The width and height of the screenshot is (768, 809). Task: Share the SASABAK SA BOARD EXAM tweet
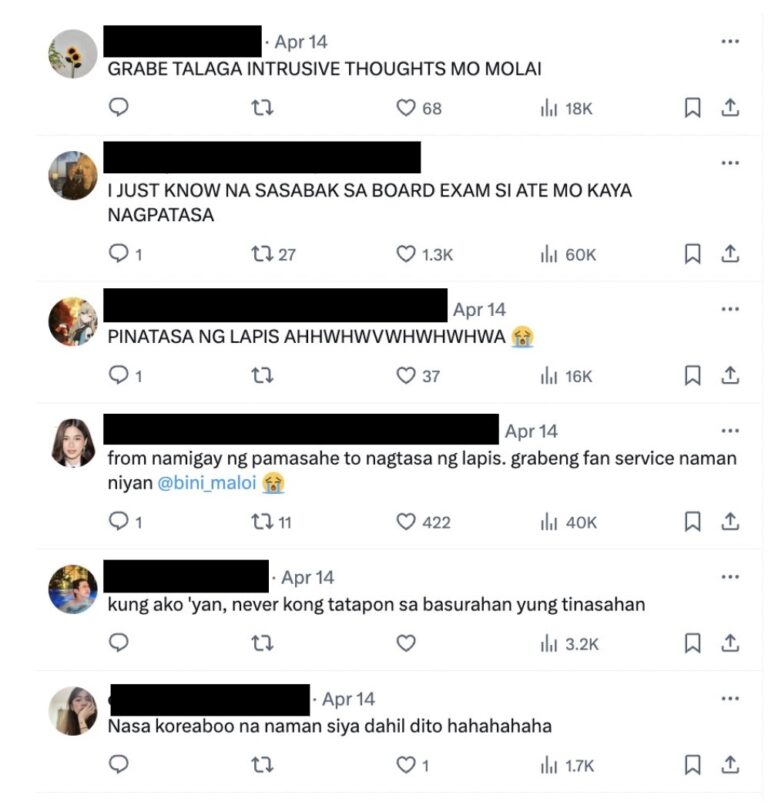pyautogui.click(x=730, y=254)
